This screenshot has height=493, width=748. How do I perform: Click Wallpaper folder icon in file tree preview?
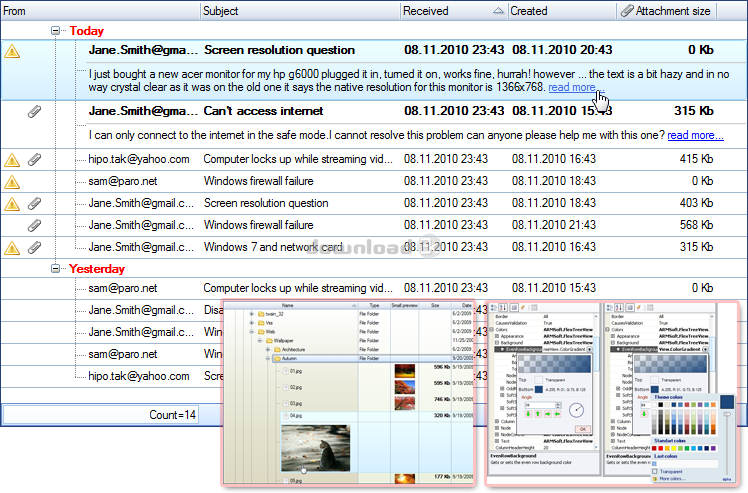click(x=269, y=340)
